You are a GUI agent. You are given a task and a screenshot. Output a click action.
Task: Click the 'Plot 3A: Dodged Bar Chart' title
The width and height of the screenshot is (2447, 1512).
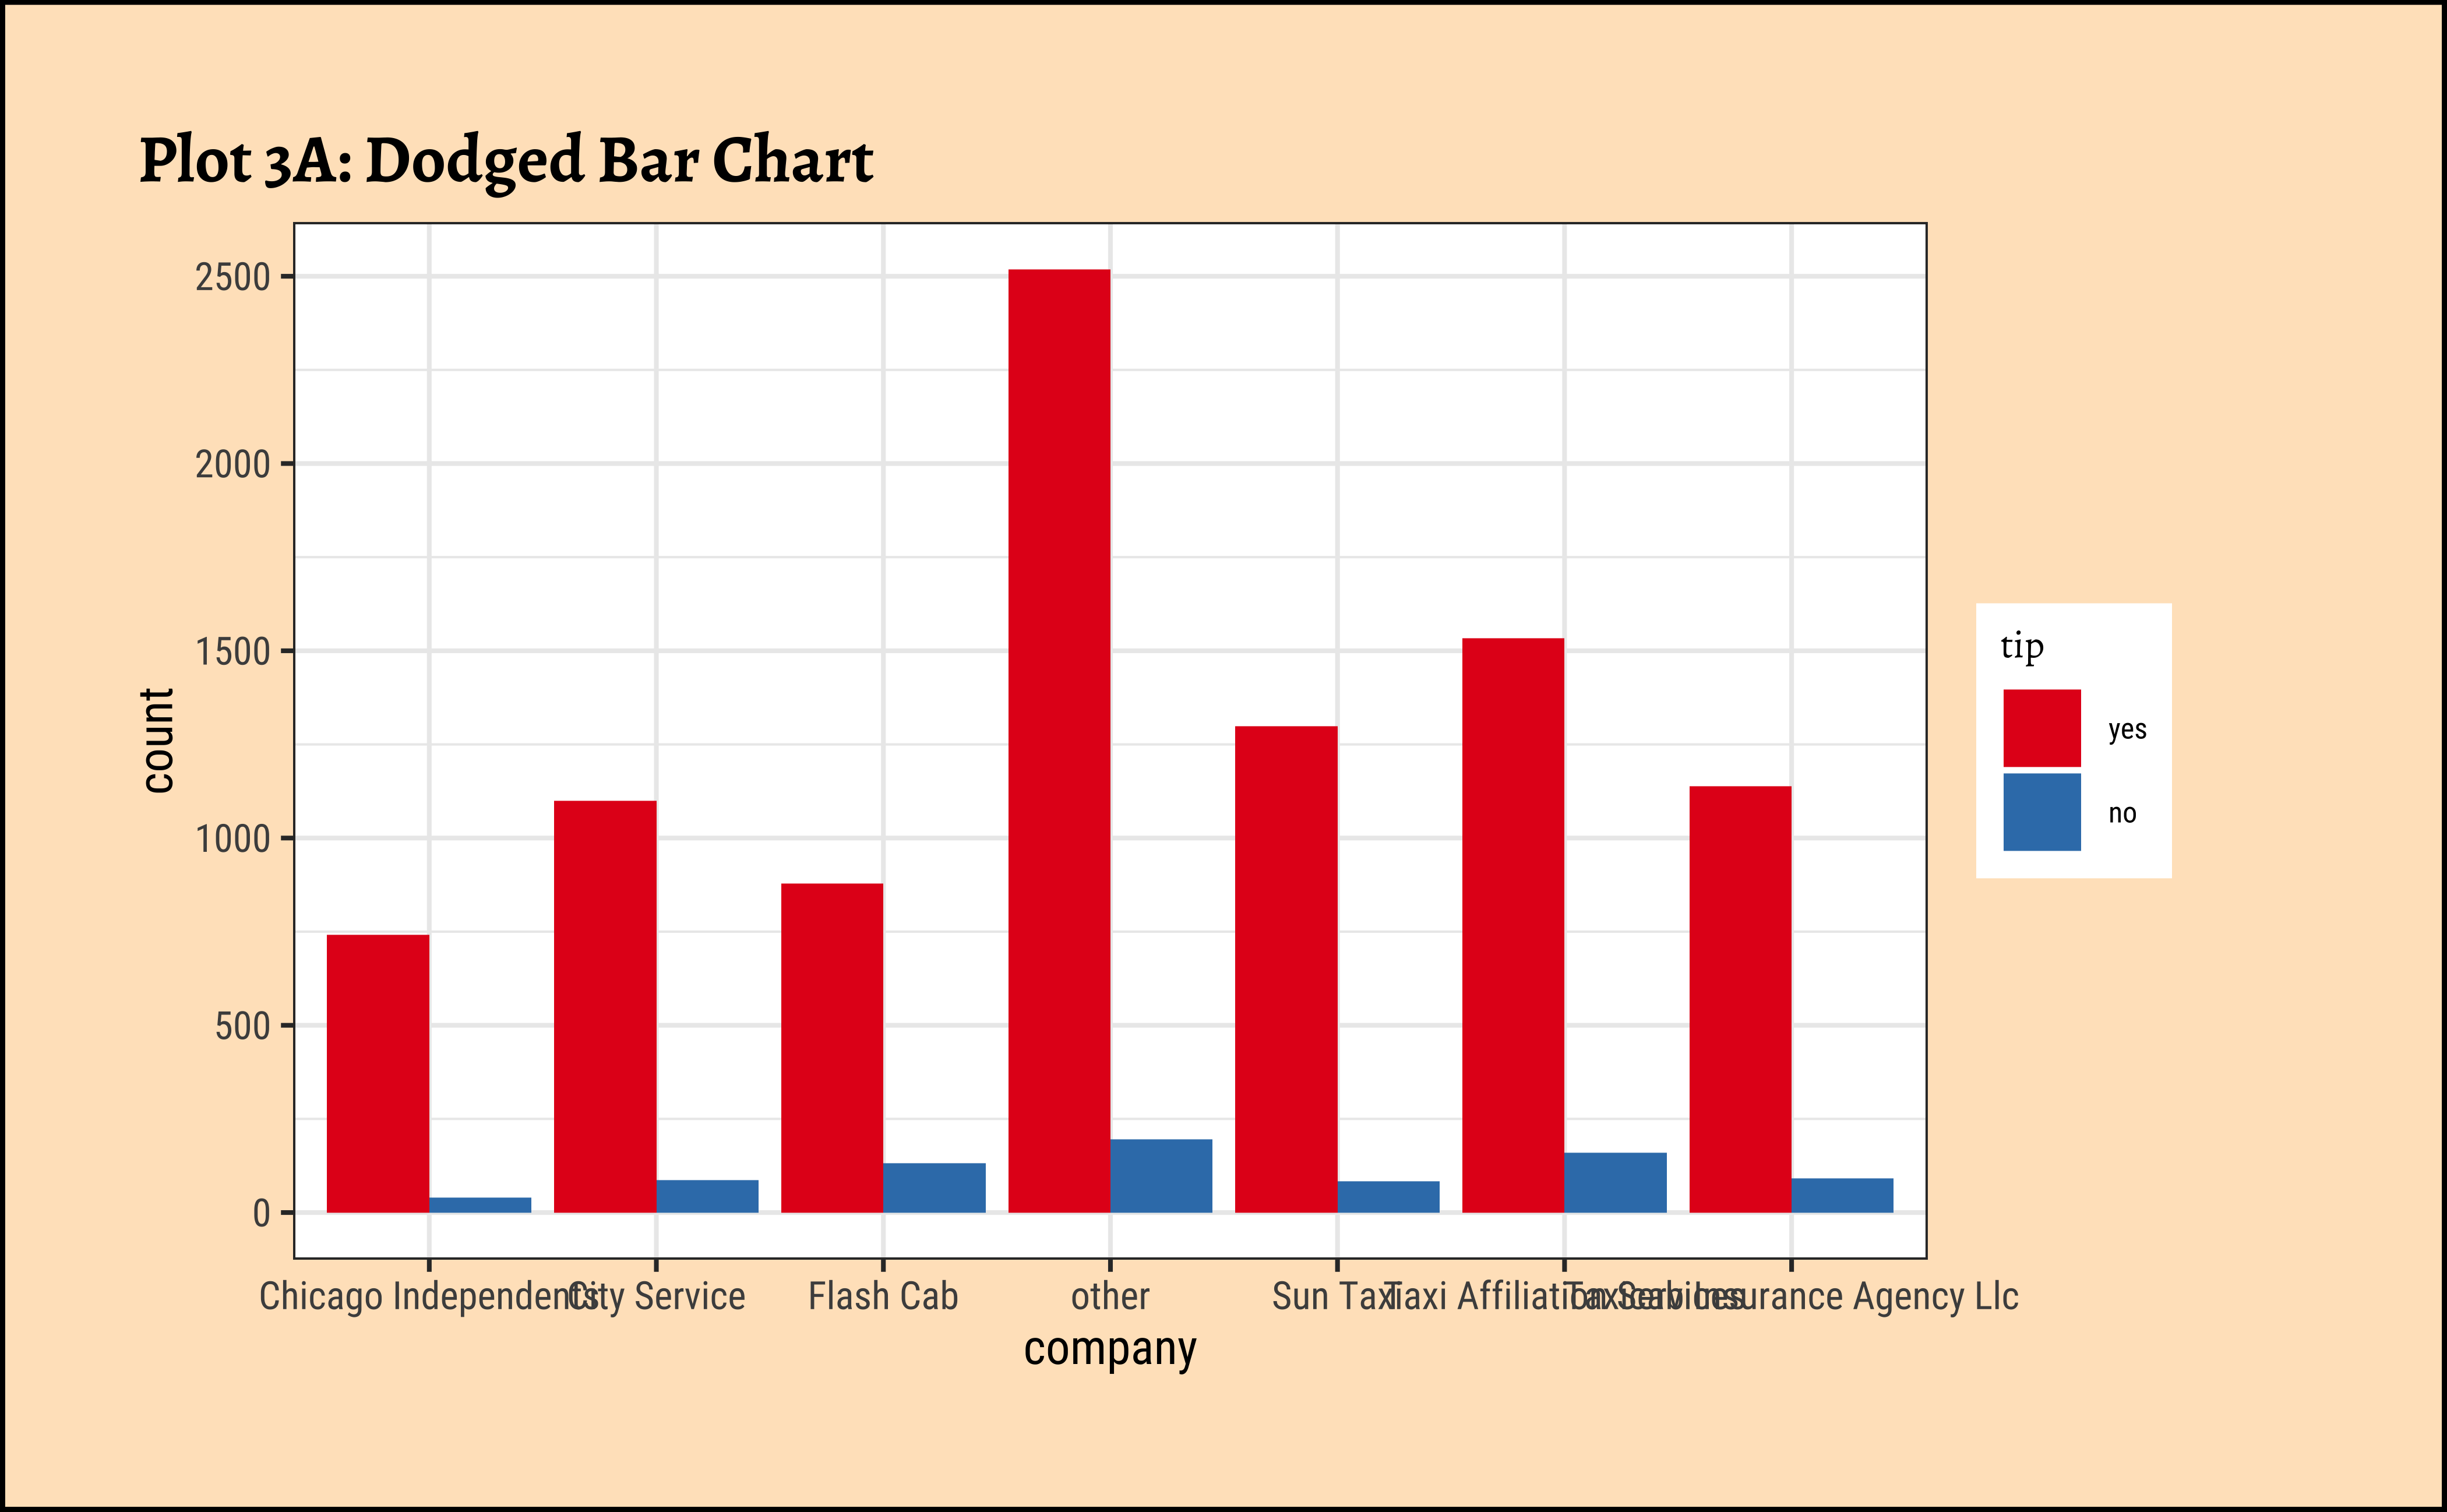(x=506, y=160)
